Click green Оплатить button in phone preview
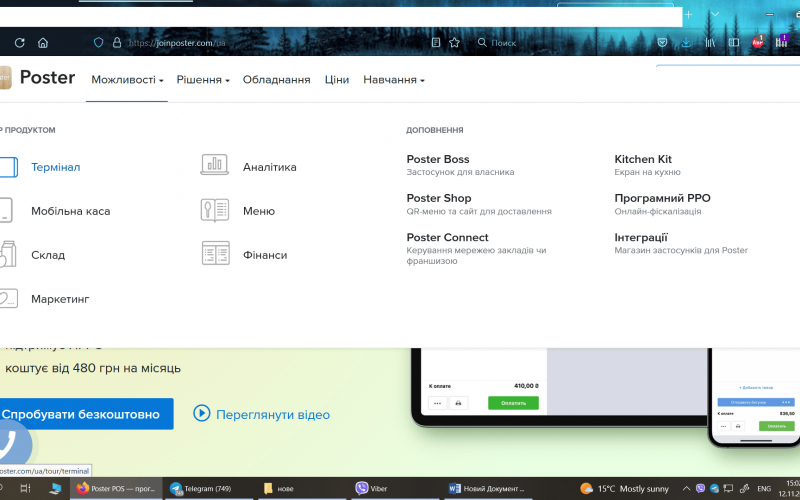 [x=777, y=426]
